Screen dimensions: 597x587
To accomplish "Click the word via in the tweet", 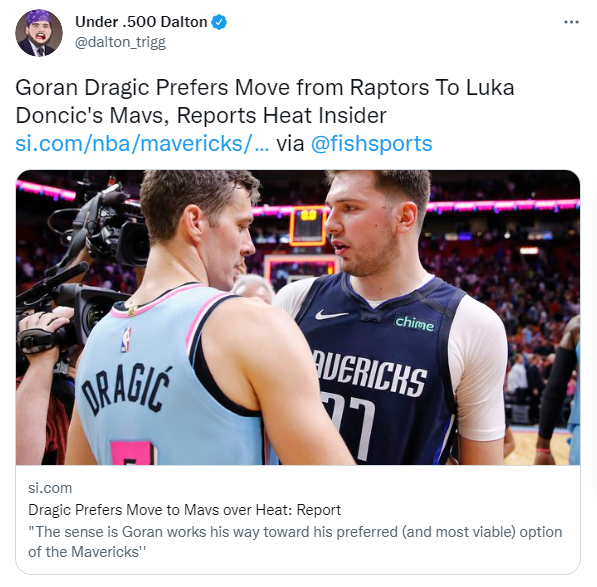I will point(290,144).
